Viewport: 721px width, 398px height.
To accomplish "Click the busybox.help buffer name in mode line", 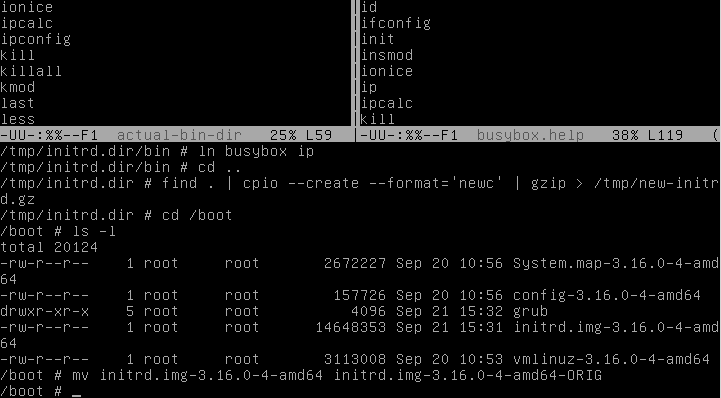I will tap(530, 135).
